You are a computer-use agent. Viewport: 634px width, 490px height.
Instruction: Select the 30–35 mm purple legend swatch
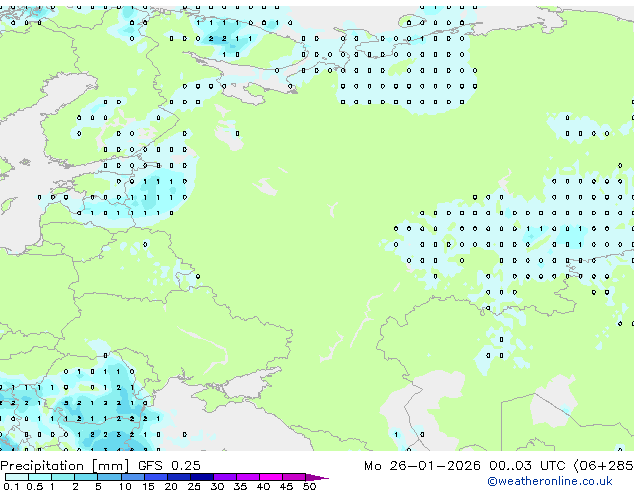click(224, 477)
